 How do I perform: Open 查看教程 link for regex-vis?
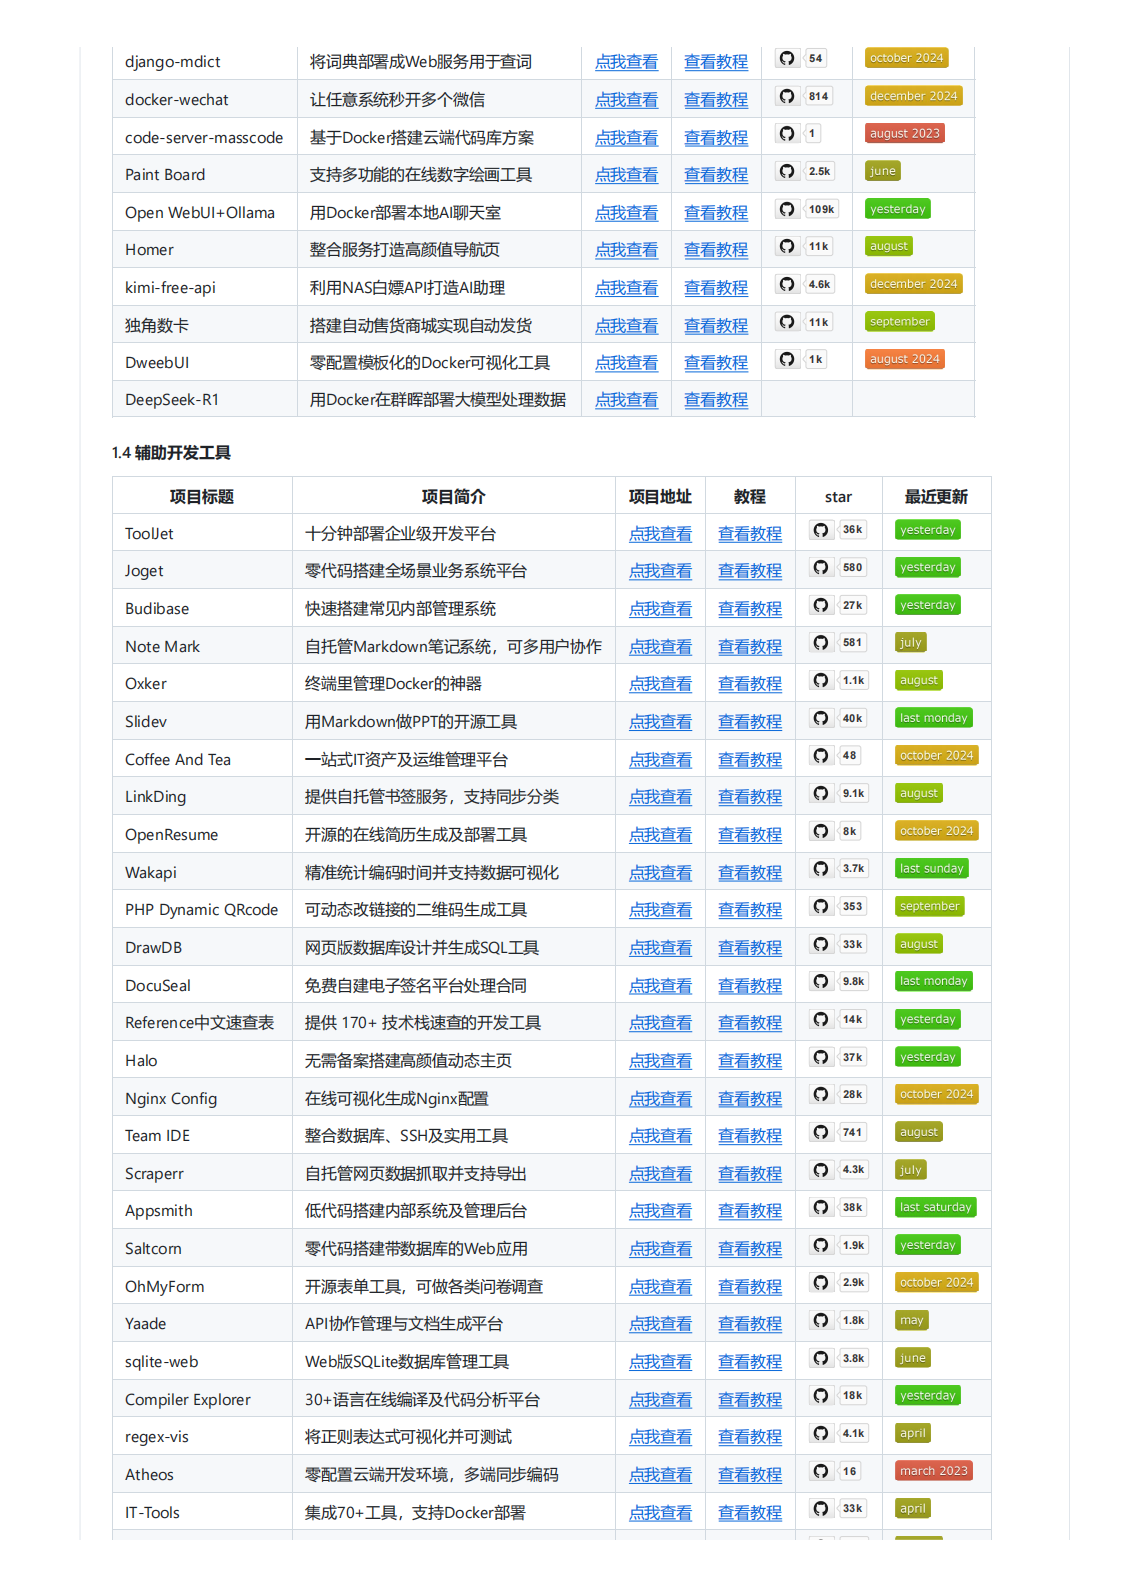coord(750,1437)
